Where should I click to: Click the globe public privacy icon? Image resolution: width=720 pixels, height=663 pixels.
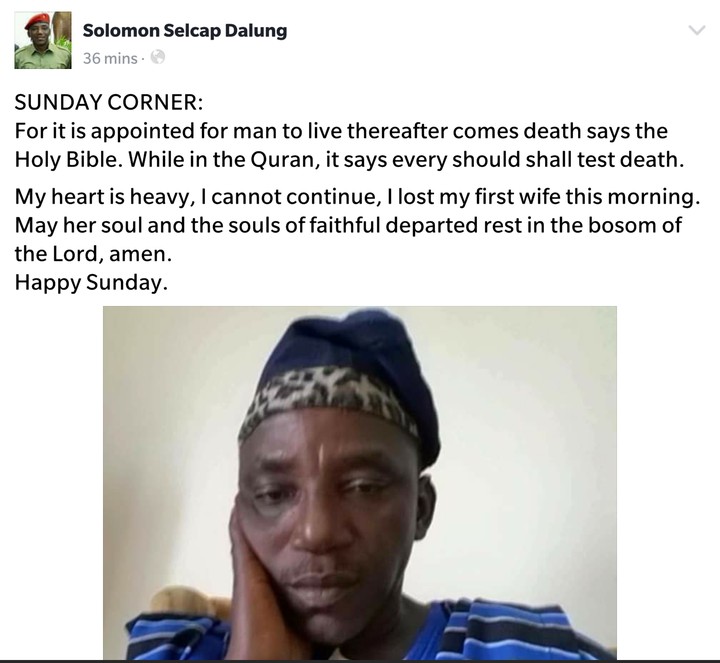click(158, 57)
